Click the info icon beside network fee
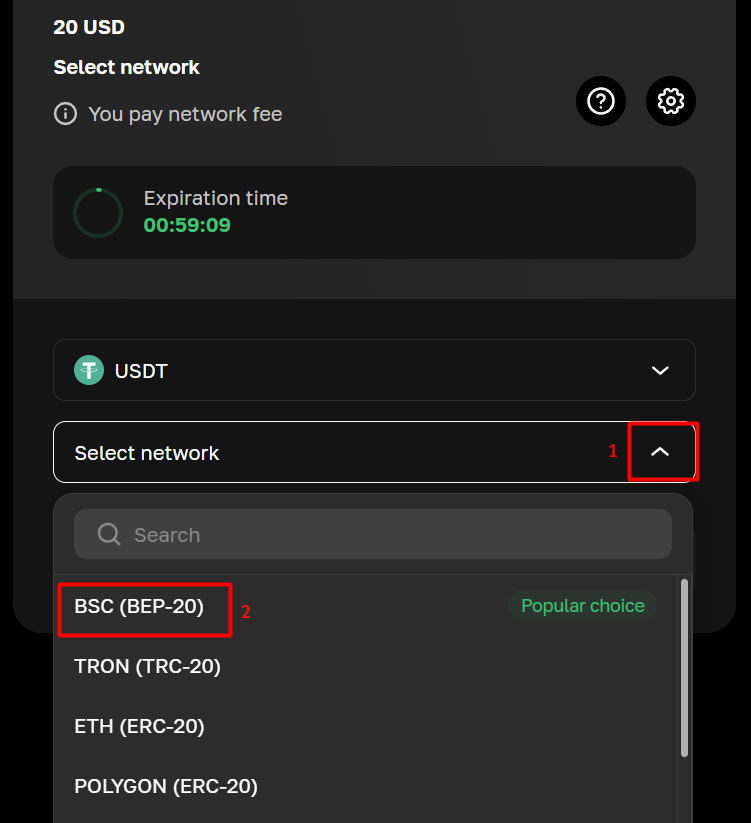 (65, 114)
